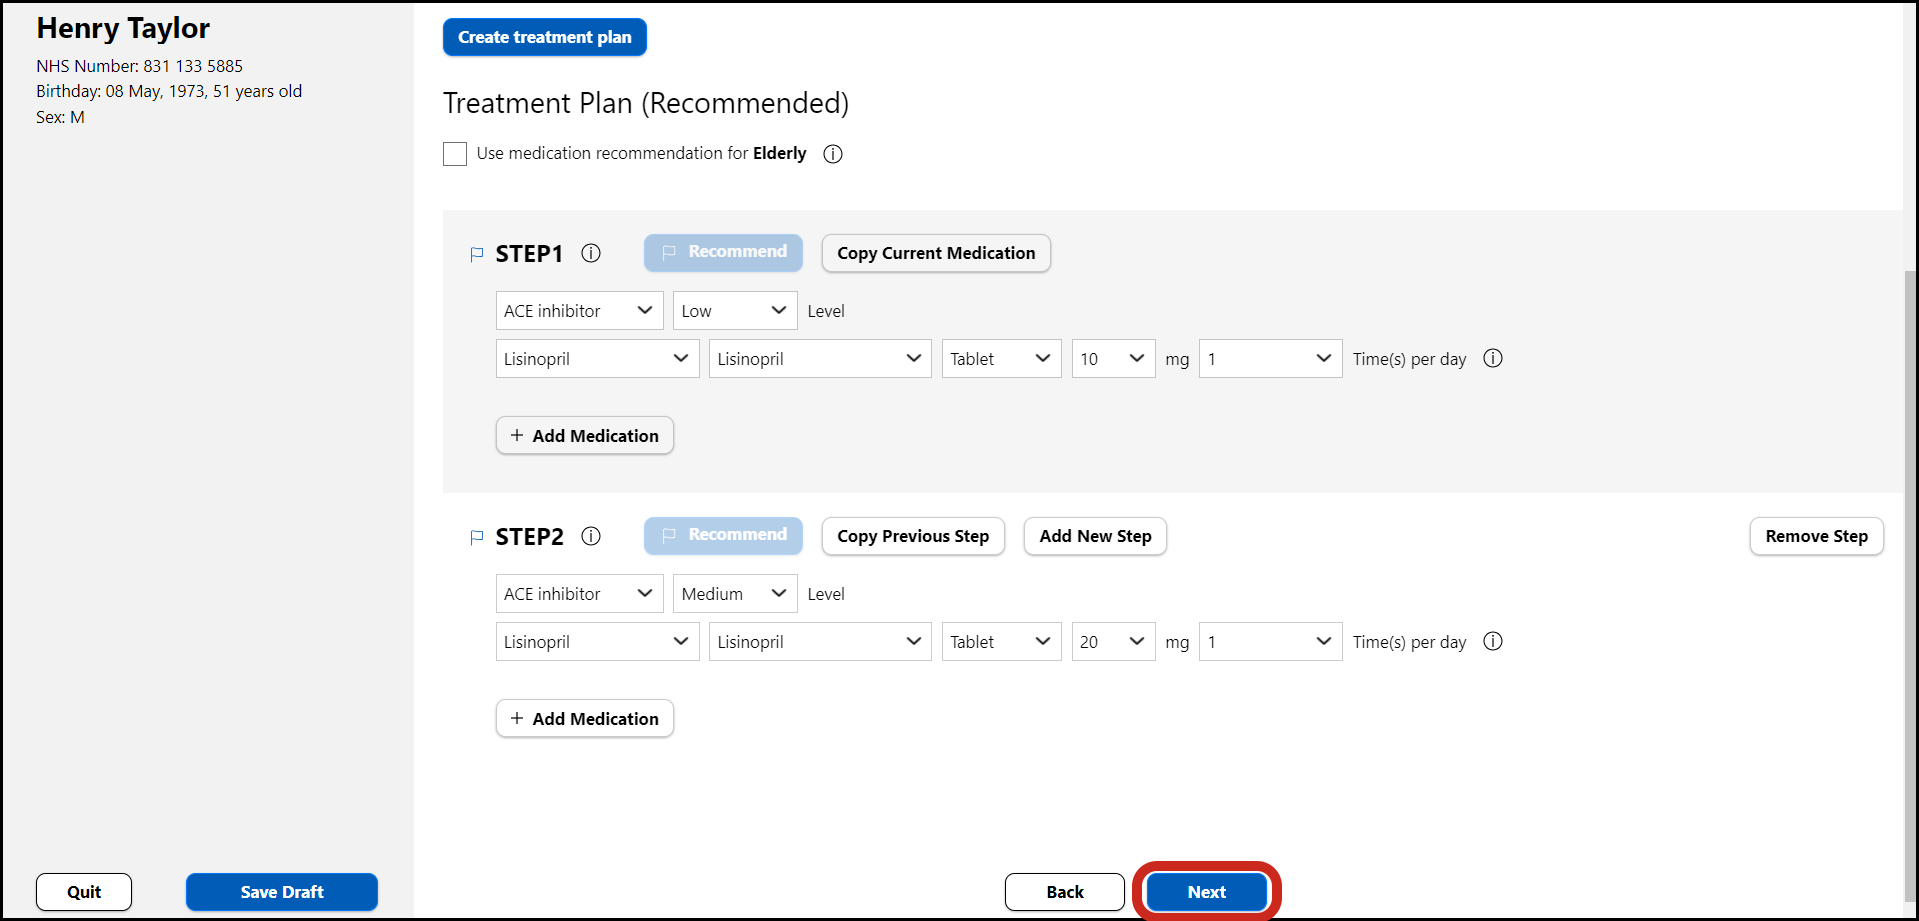
Task: Click the flag icon beside STEP2
Action: [477, 537]
